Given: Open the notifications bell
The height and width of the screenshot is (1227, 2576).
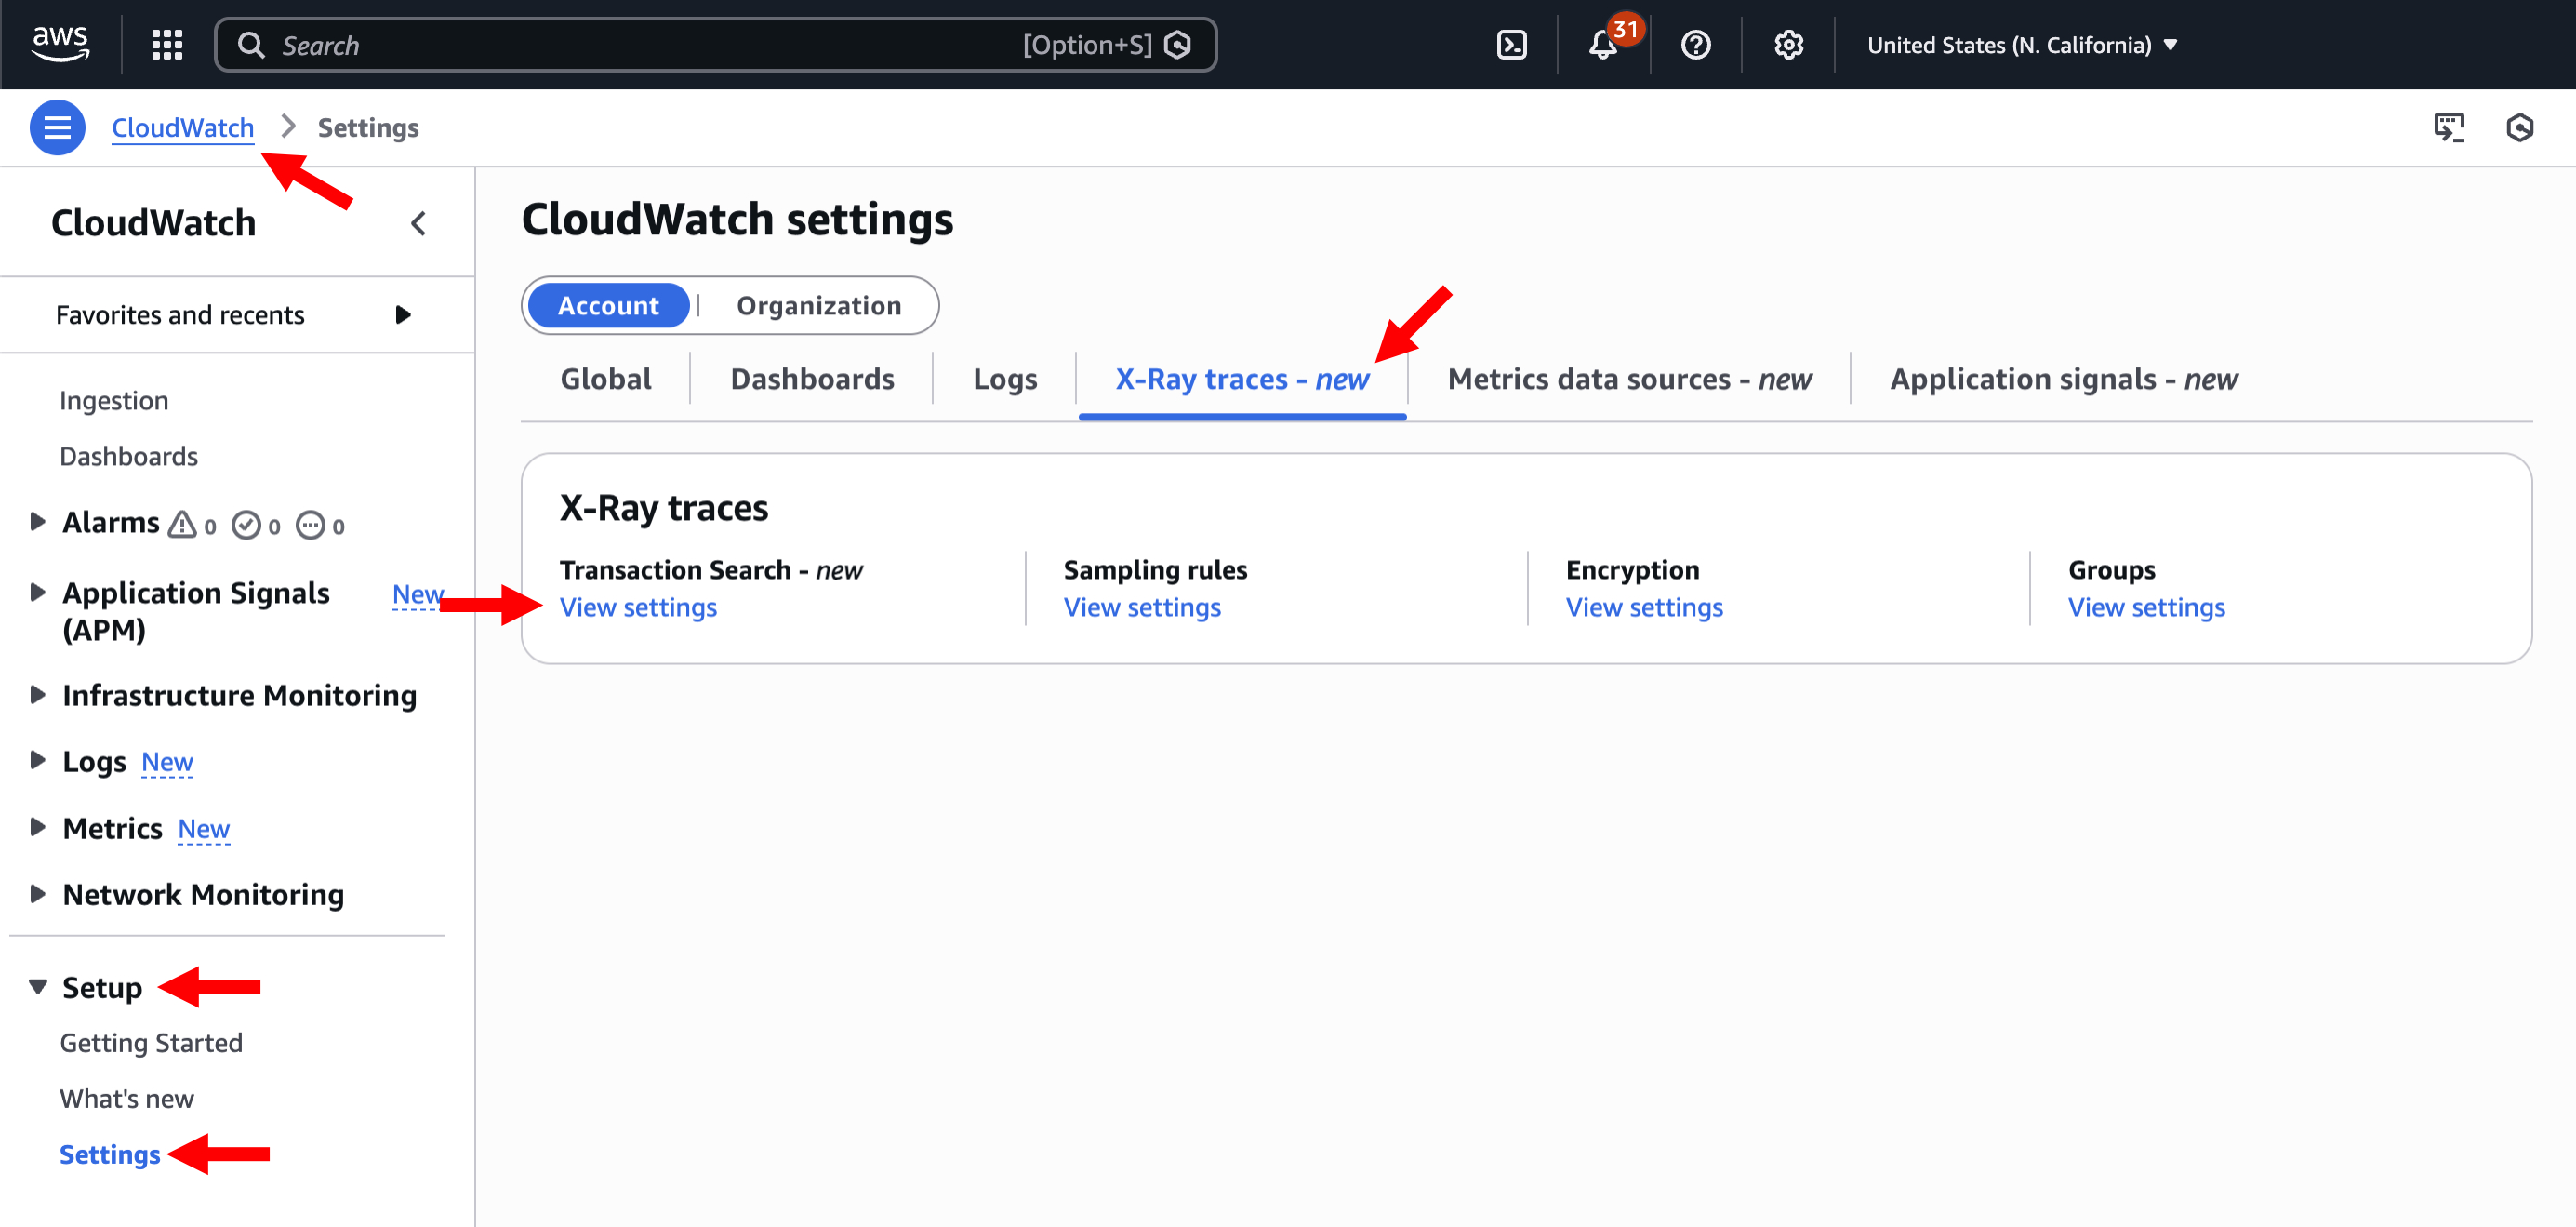Looking at the screenshot, I should tap(1602, 45).
